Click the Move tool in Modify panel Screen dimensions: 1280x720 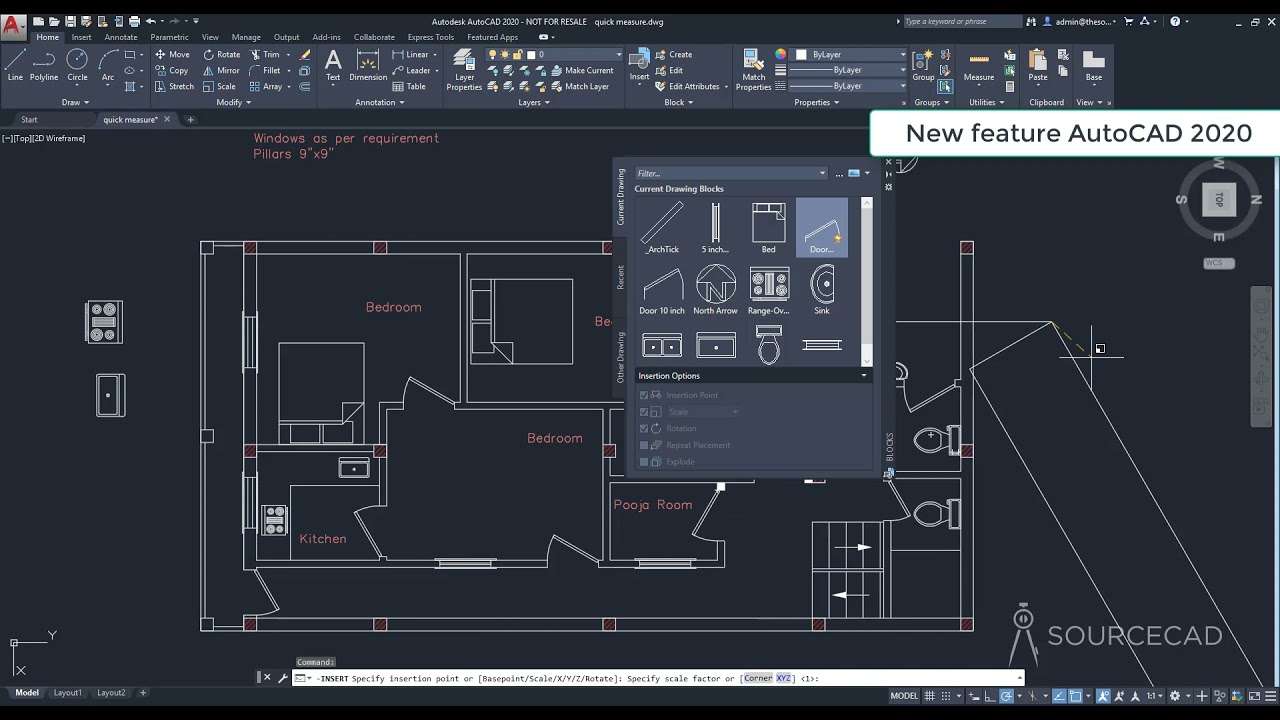click(172, 55)
